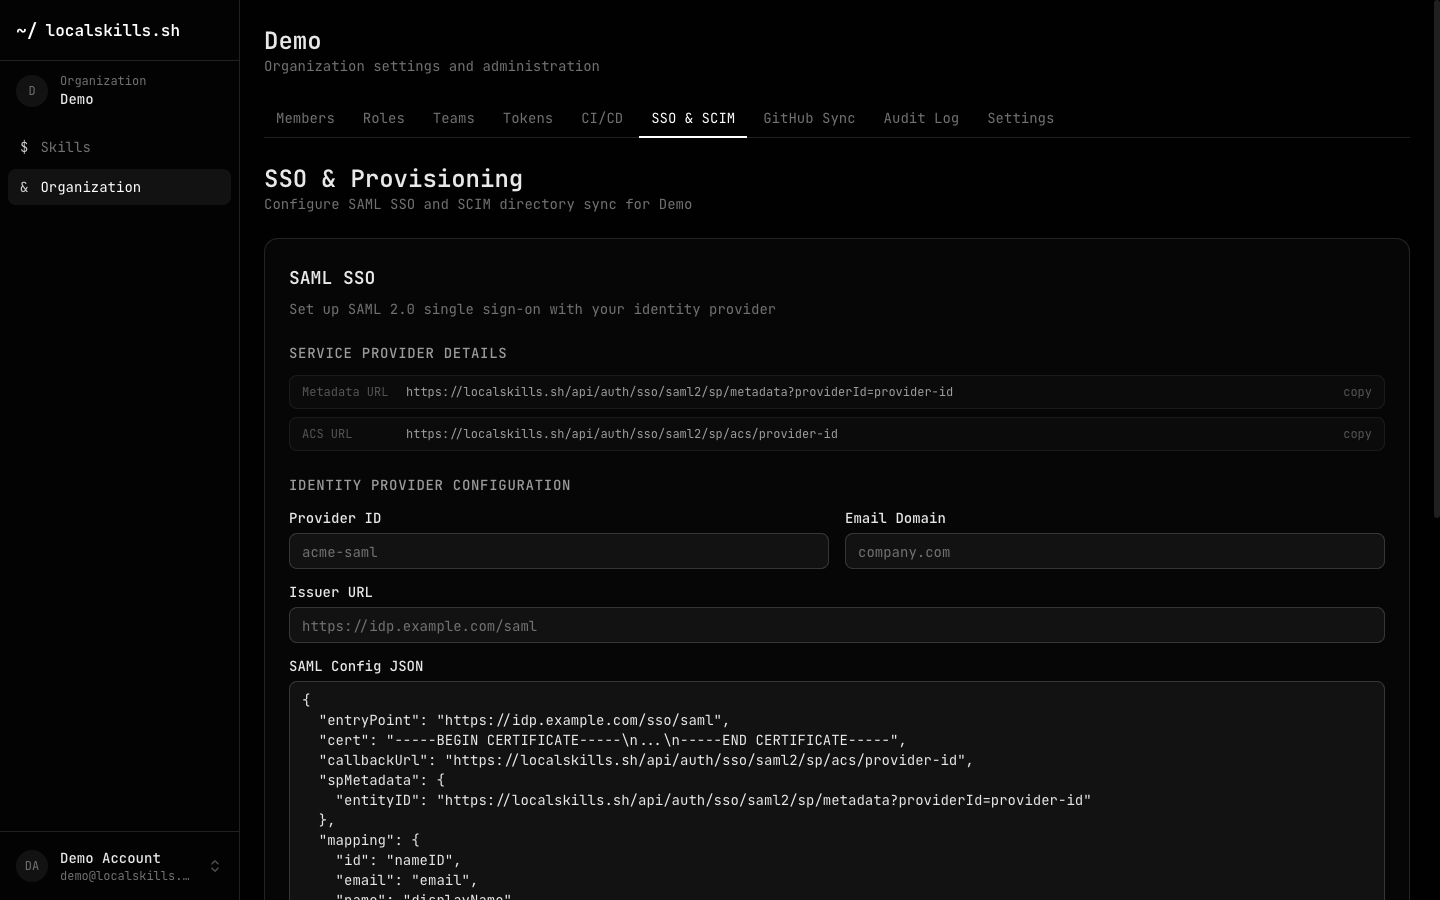
Task: Click the SSO & Provisioning heading
Action: click(393, 179)
